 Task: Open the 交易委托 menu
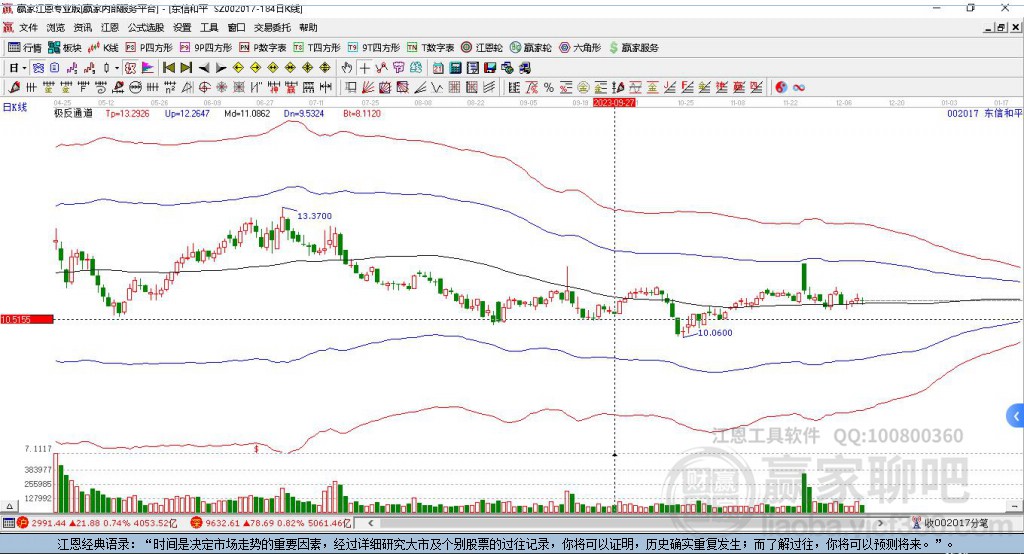(x=272, y=27)
